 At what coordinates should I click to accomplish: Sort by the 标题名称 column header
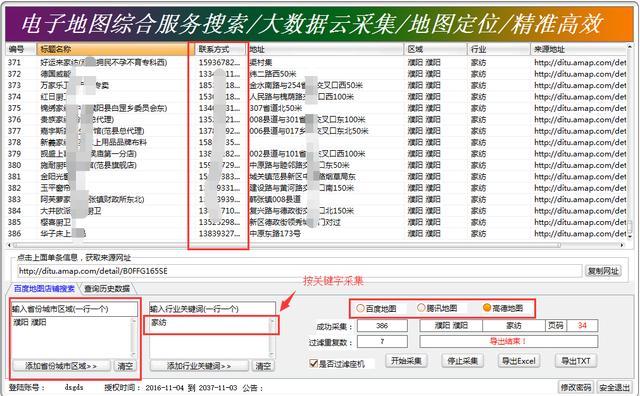[115, 49]
